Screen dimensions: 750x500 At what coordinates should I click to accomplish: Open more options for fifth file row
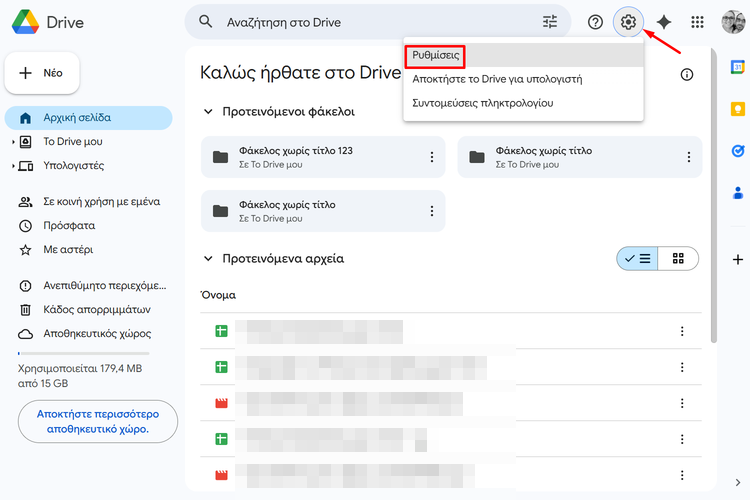pos(682,475)
